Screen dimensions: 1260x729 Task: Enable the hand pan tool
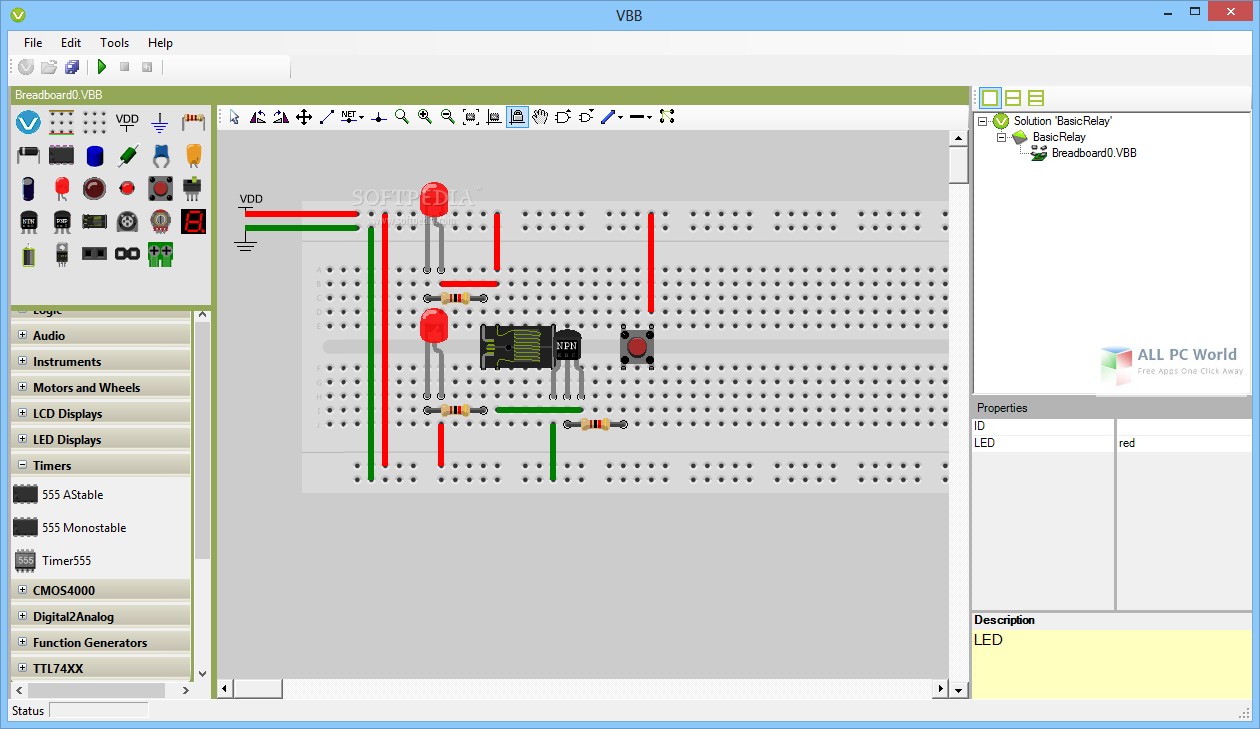click(541, 117)
